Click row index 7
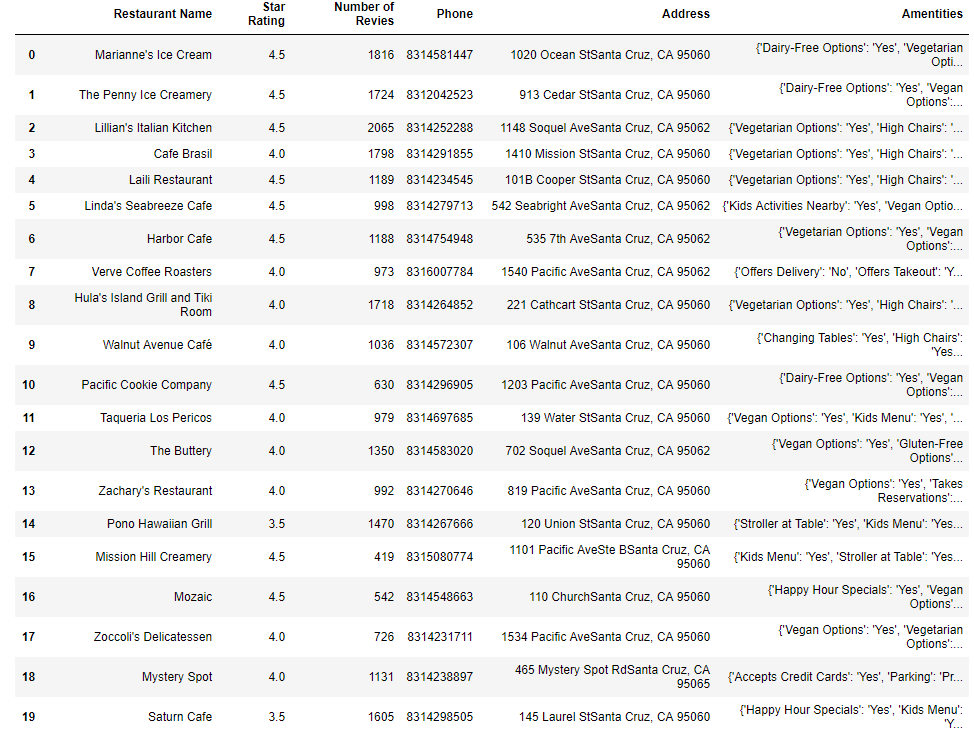The width and height of the screenshot is (974, 742). click(32, 272)
